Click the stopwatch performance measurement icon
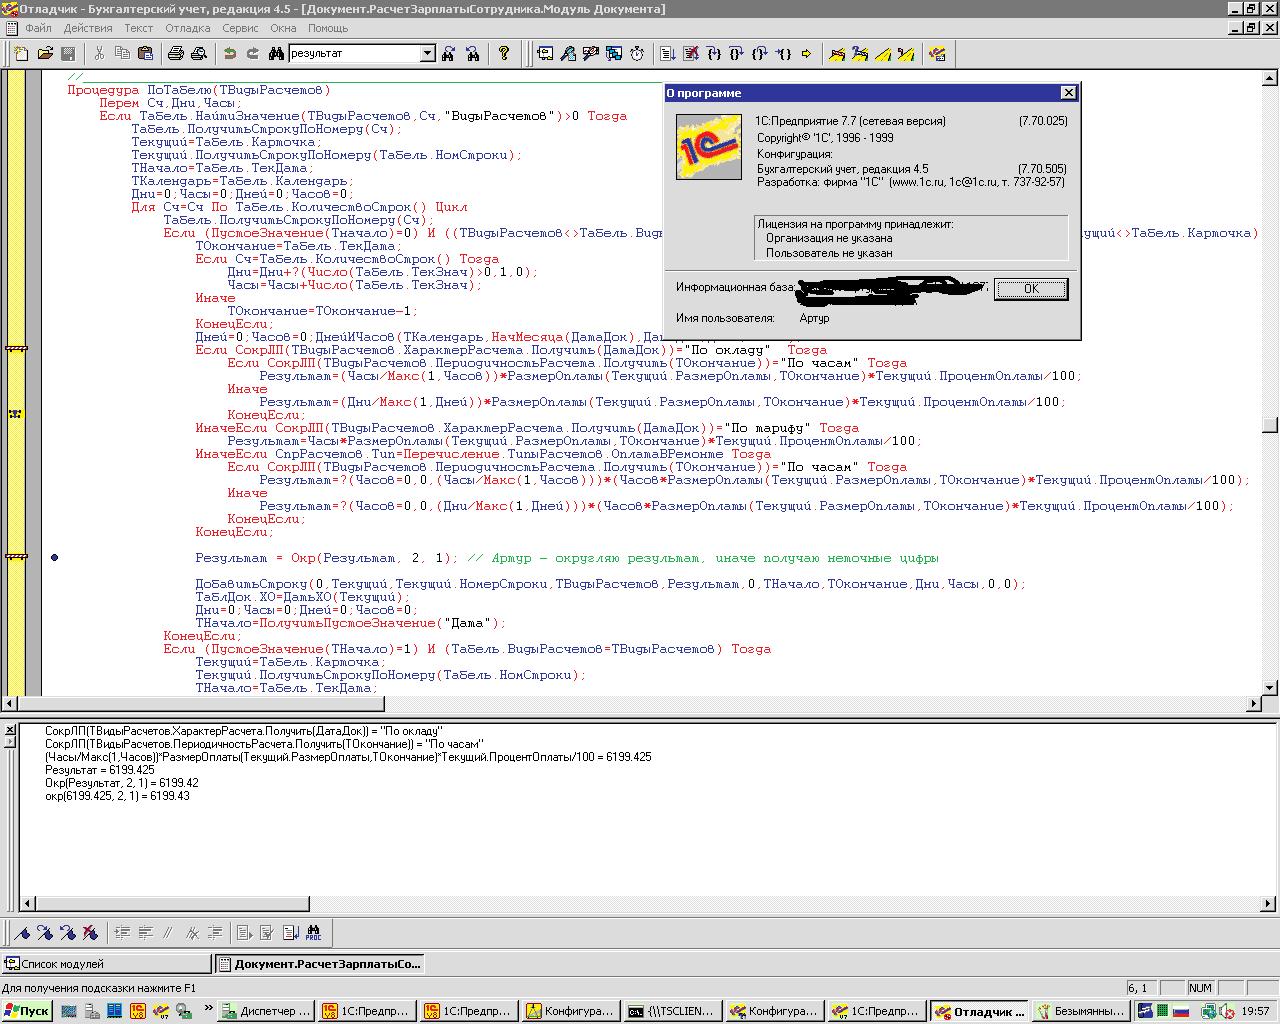1280x1024 pixels. tap(637, 54)
